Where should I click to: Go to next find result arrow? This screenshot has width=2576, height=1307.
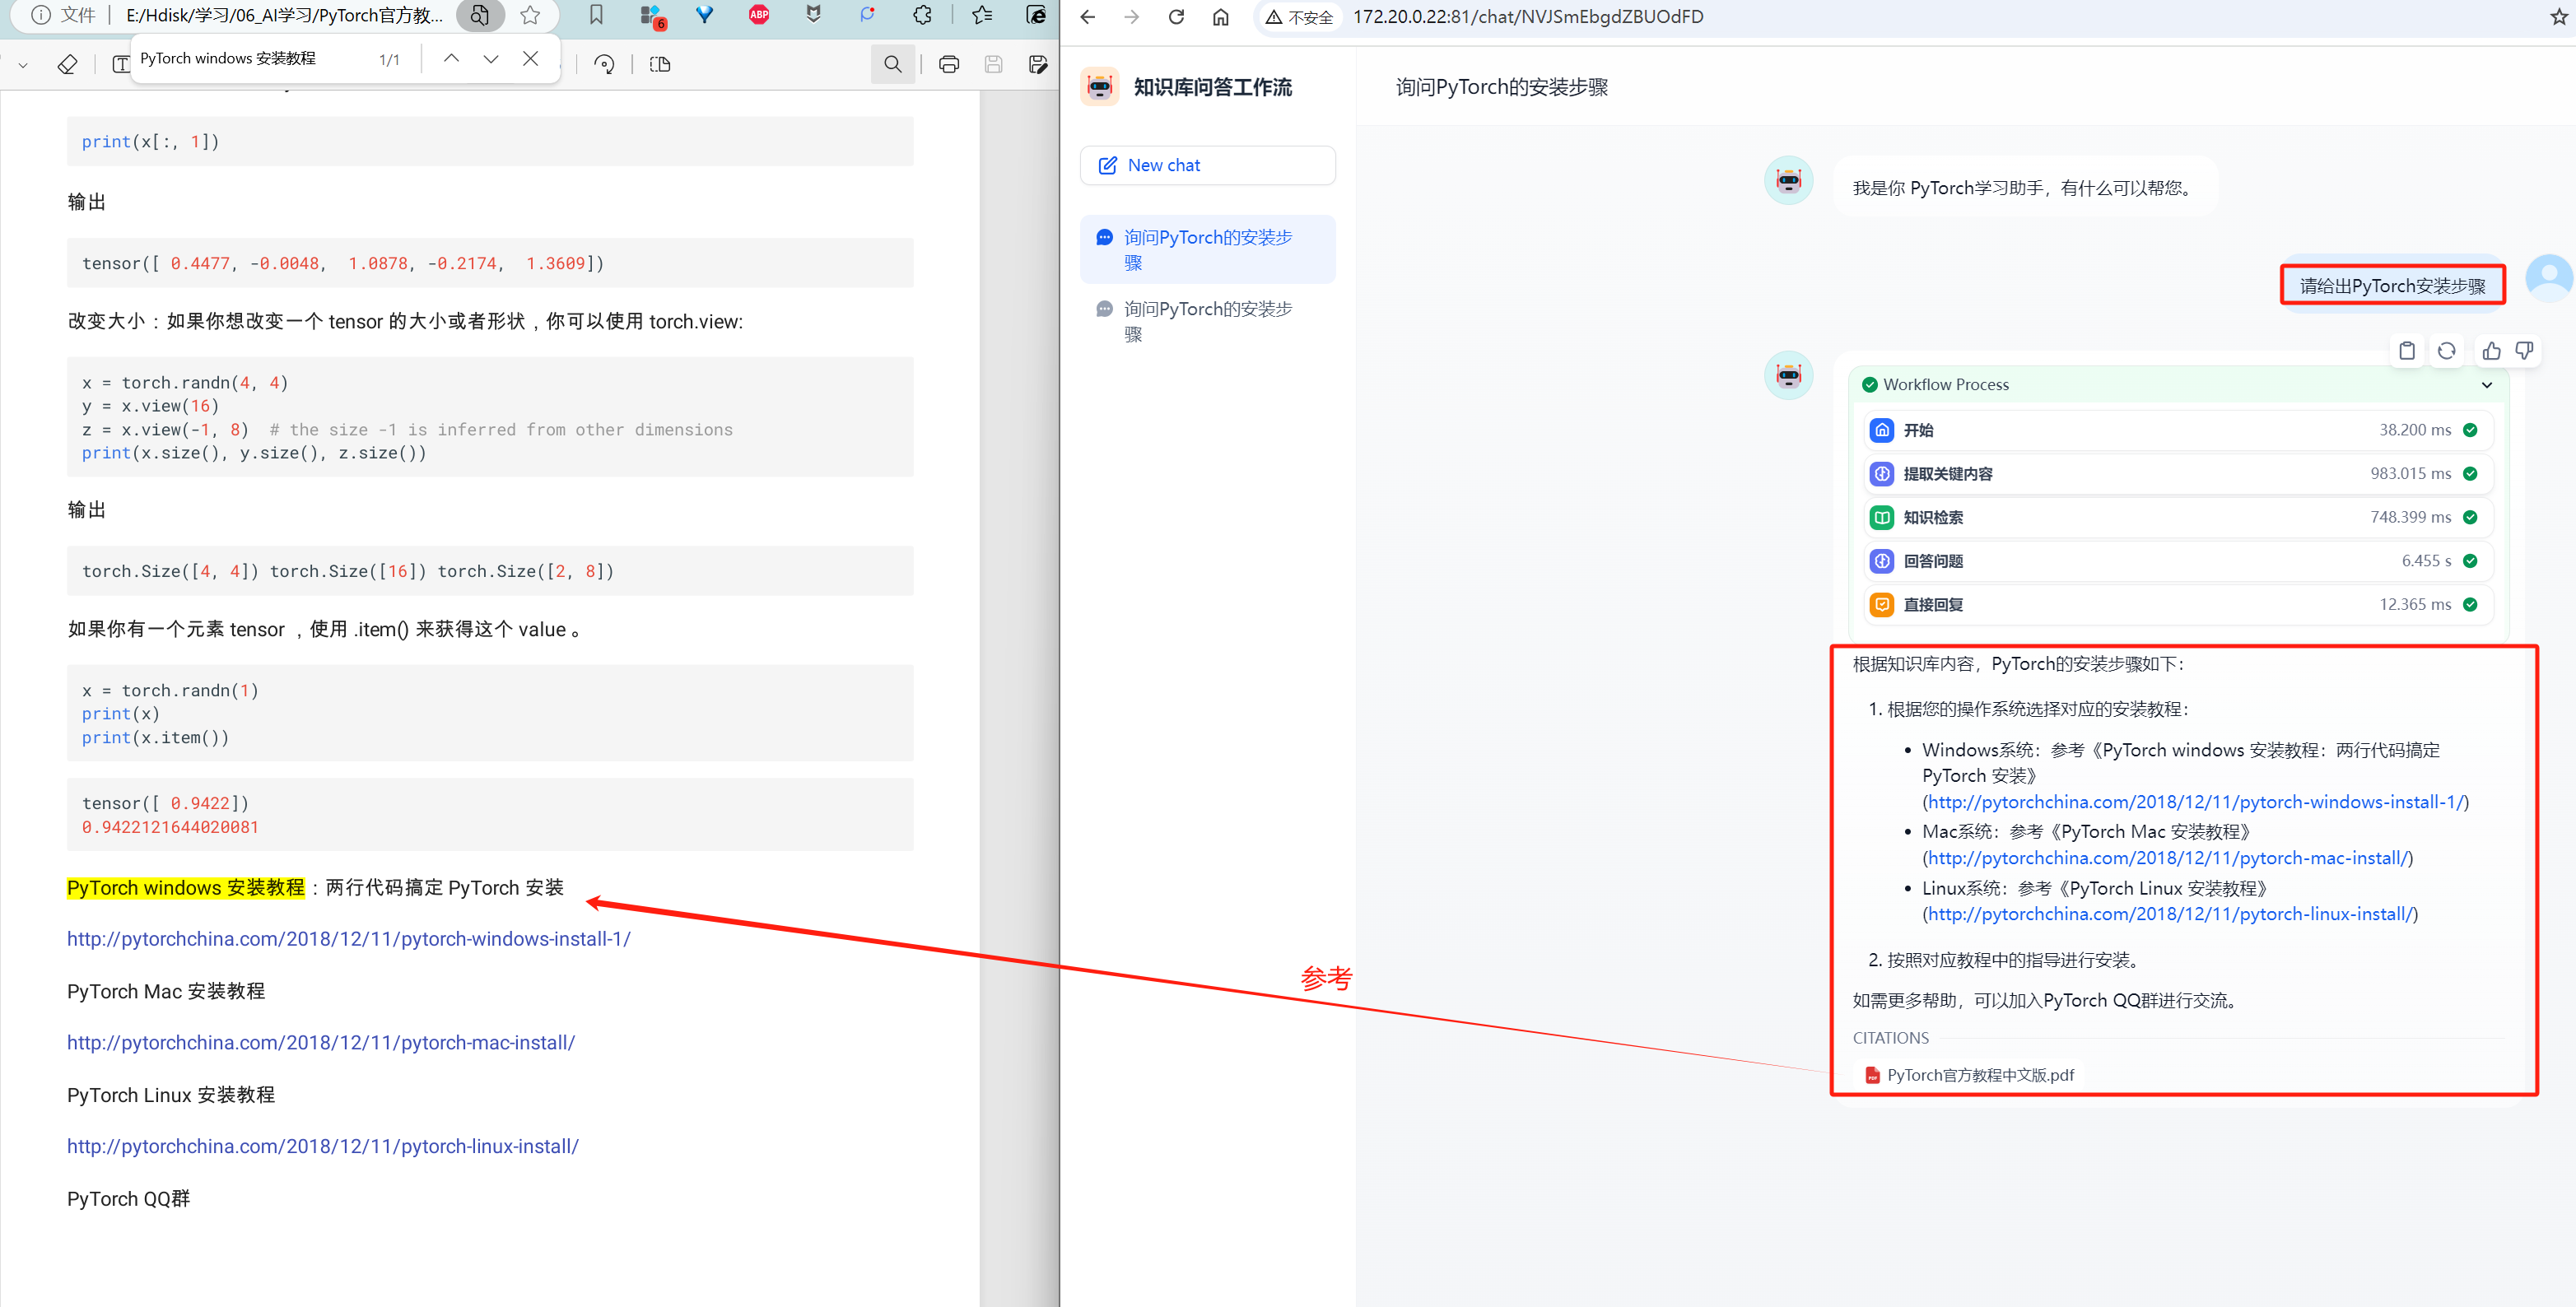(x=491, y=59)
